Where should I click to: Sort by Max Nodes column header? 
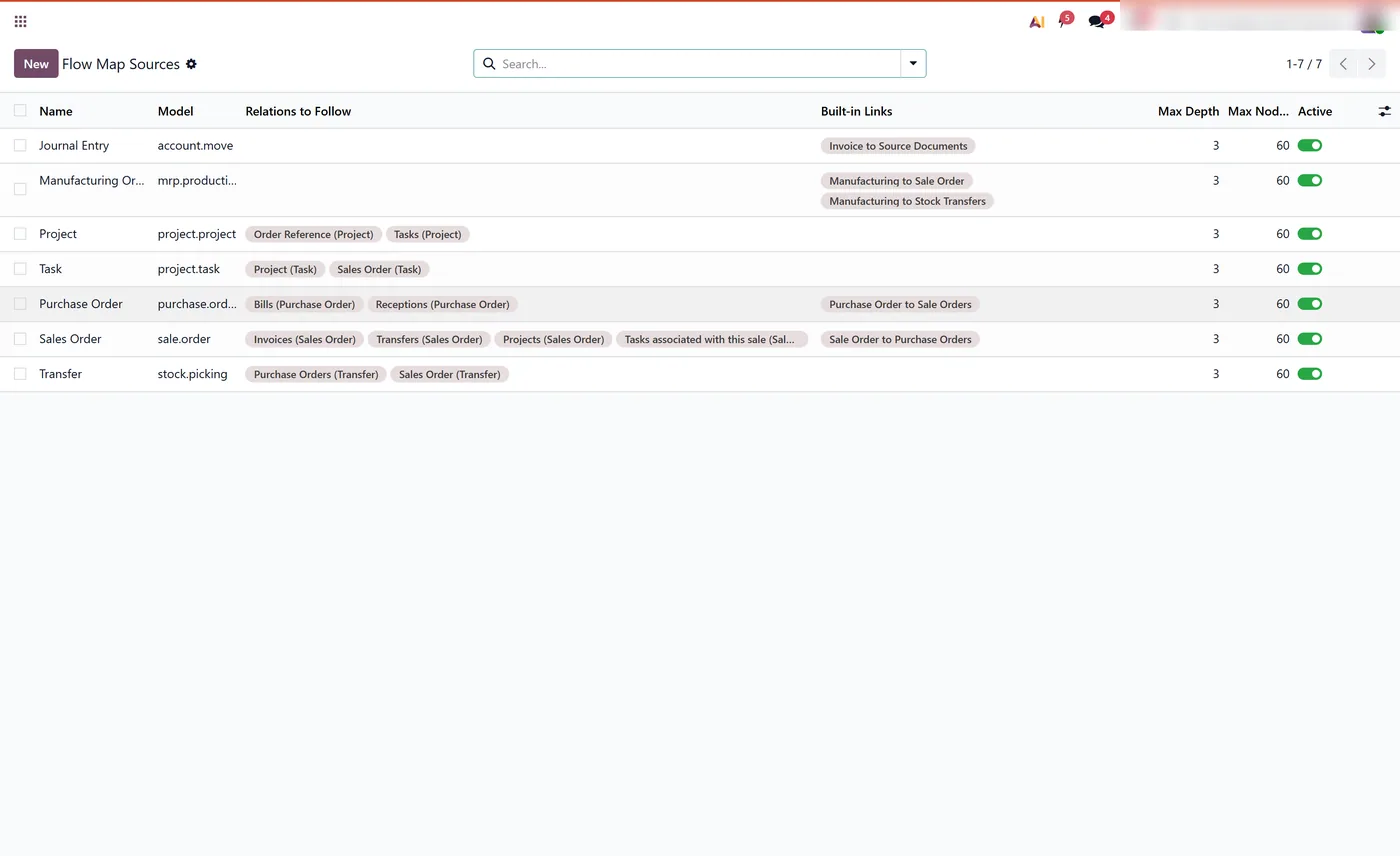click(1258, 111)
